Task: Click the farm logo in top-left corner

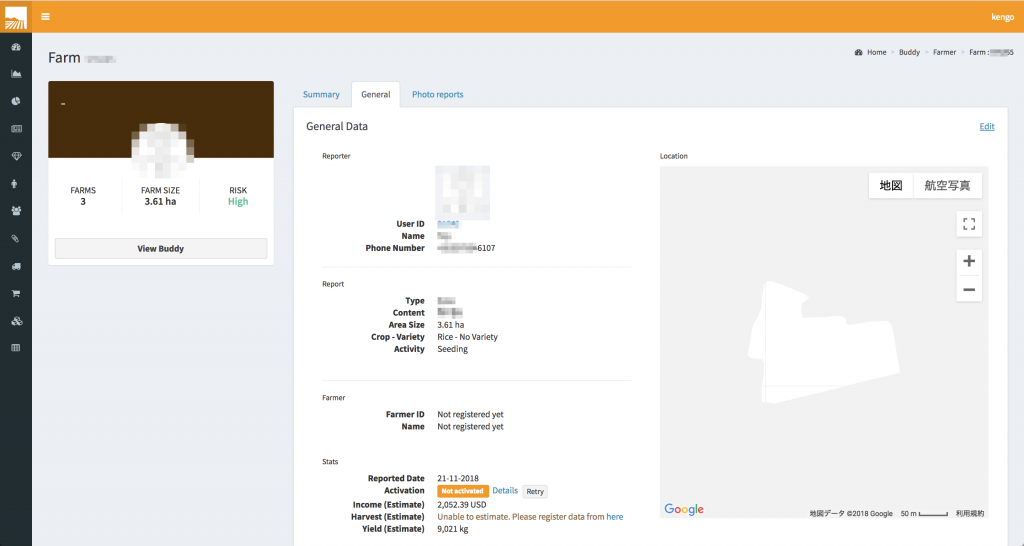Action: click(x=16, y=17)
